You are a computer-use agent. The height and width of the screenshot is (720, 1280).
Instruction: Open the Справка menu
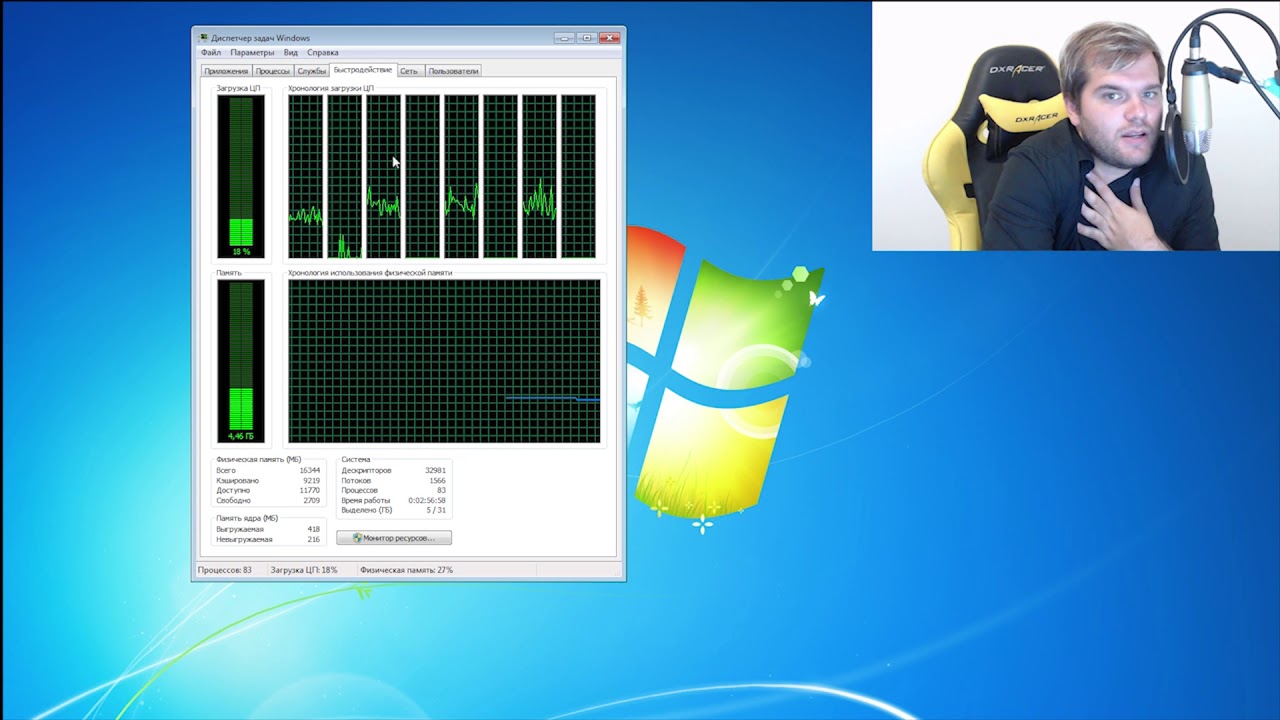point(323,52)
